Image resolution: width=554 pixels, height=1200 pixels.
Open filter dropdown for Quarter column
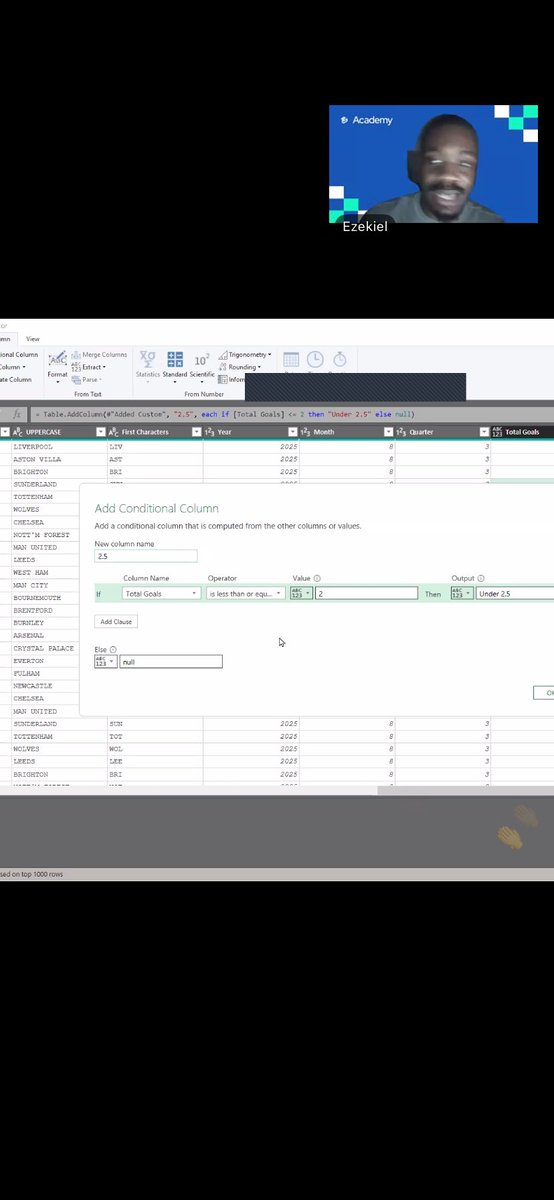click(x=484, y=432)
